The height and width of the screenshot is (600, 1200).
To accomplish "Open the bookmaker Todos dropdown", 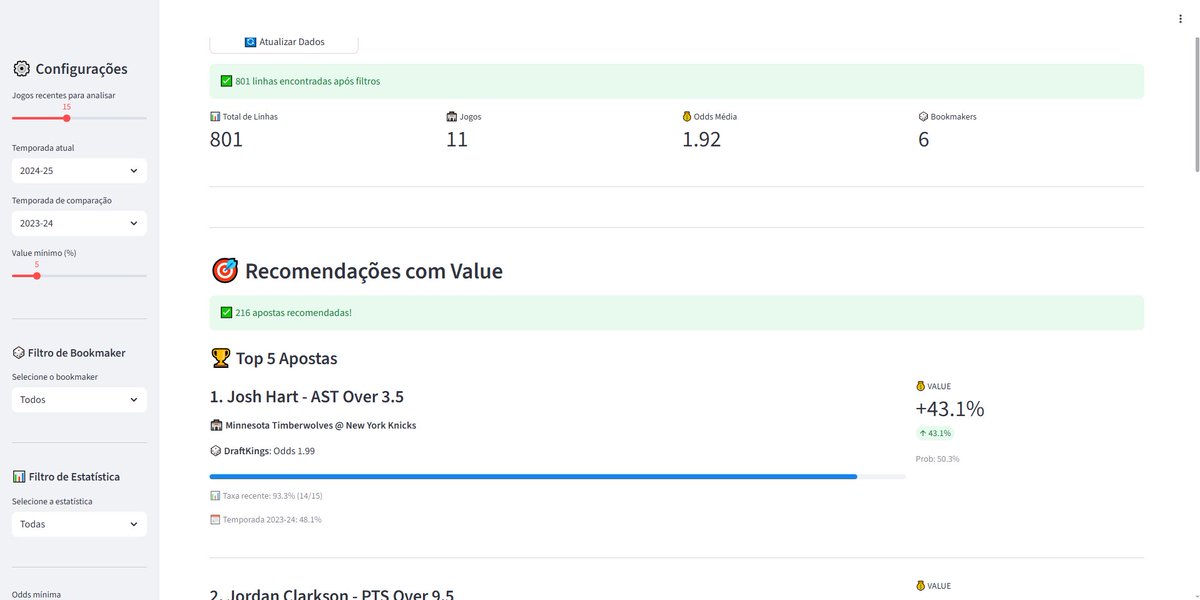I will [79, 400].
